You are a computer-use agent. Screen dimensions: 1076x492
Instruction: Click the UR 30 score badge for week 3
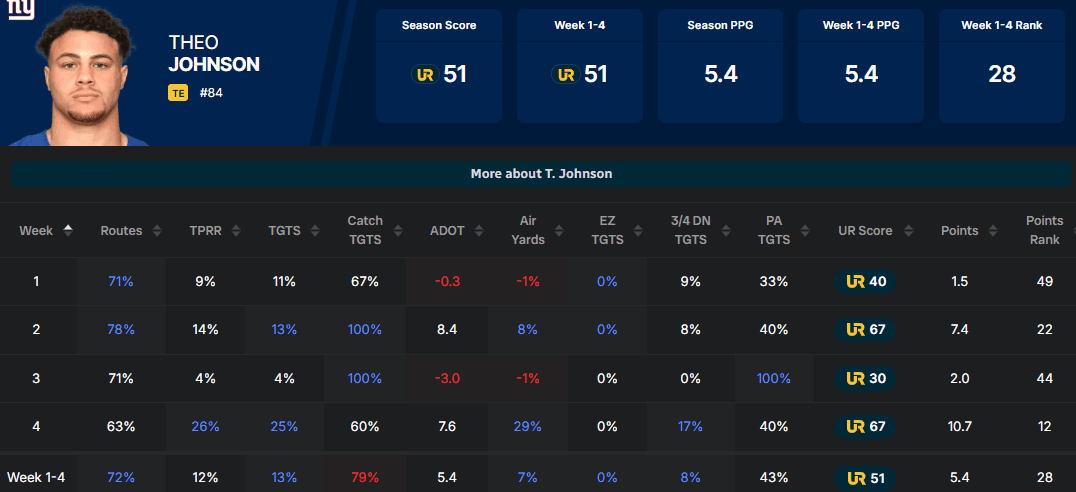866,378
